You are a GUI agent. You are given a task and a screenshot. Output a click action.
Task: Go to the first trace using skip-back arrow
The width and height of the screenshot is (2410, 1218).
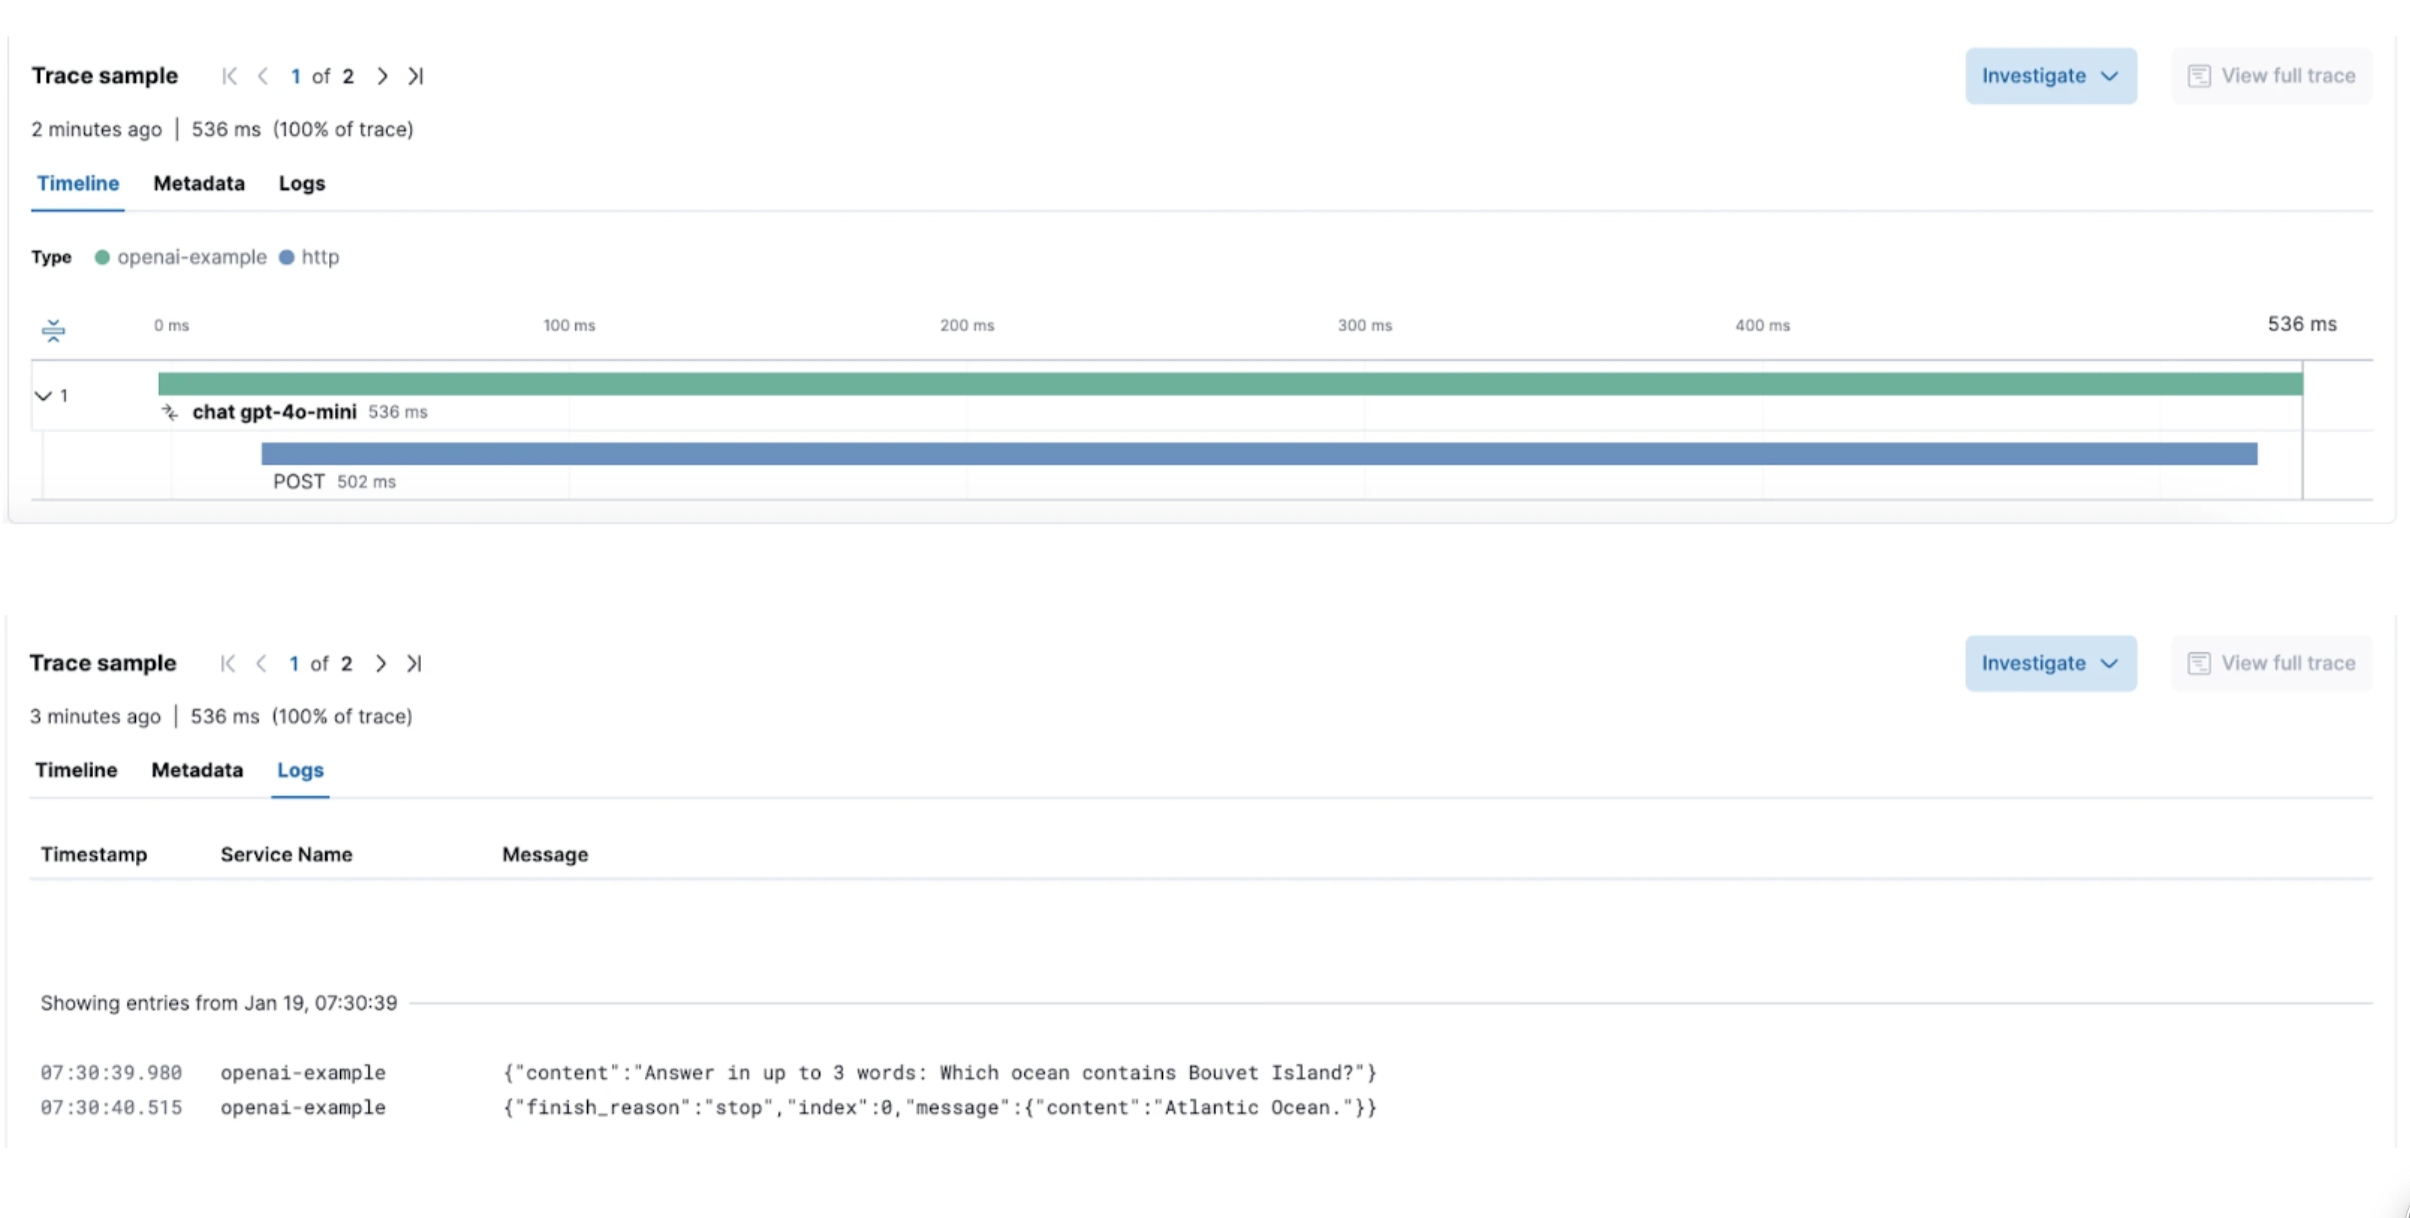tap(228, 75)
